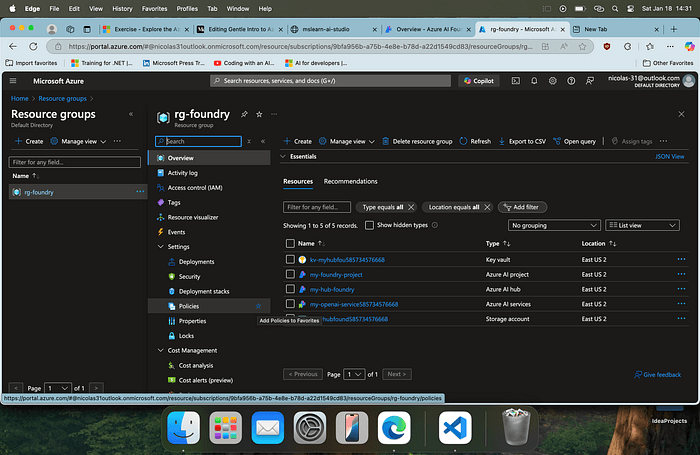
Task: Click the global search resources field
Action: coord(330,81)
